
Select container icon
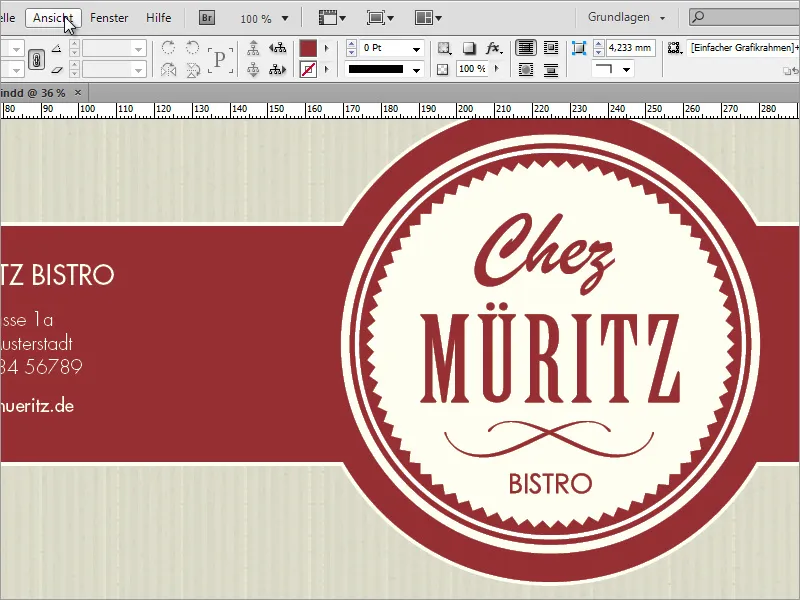253,48
